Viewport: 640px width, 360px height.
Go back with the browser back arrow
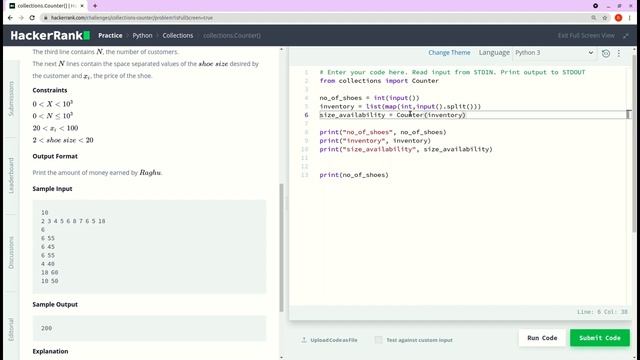tap(10, 18)
